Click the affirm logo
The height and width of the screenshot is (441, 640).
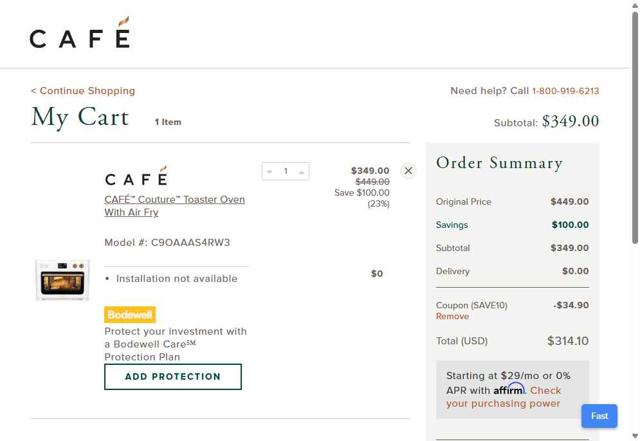click(509, 389)
